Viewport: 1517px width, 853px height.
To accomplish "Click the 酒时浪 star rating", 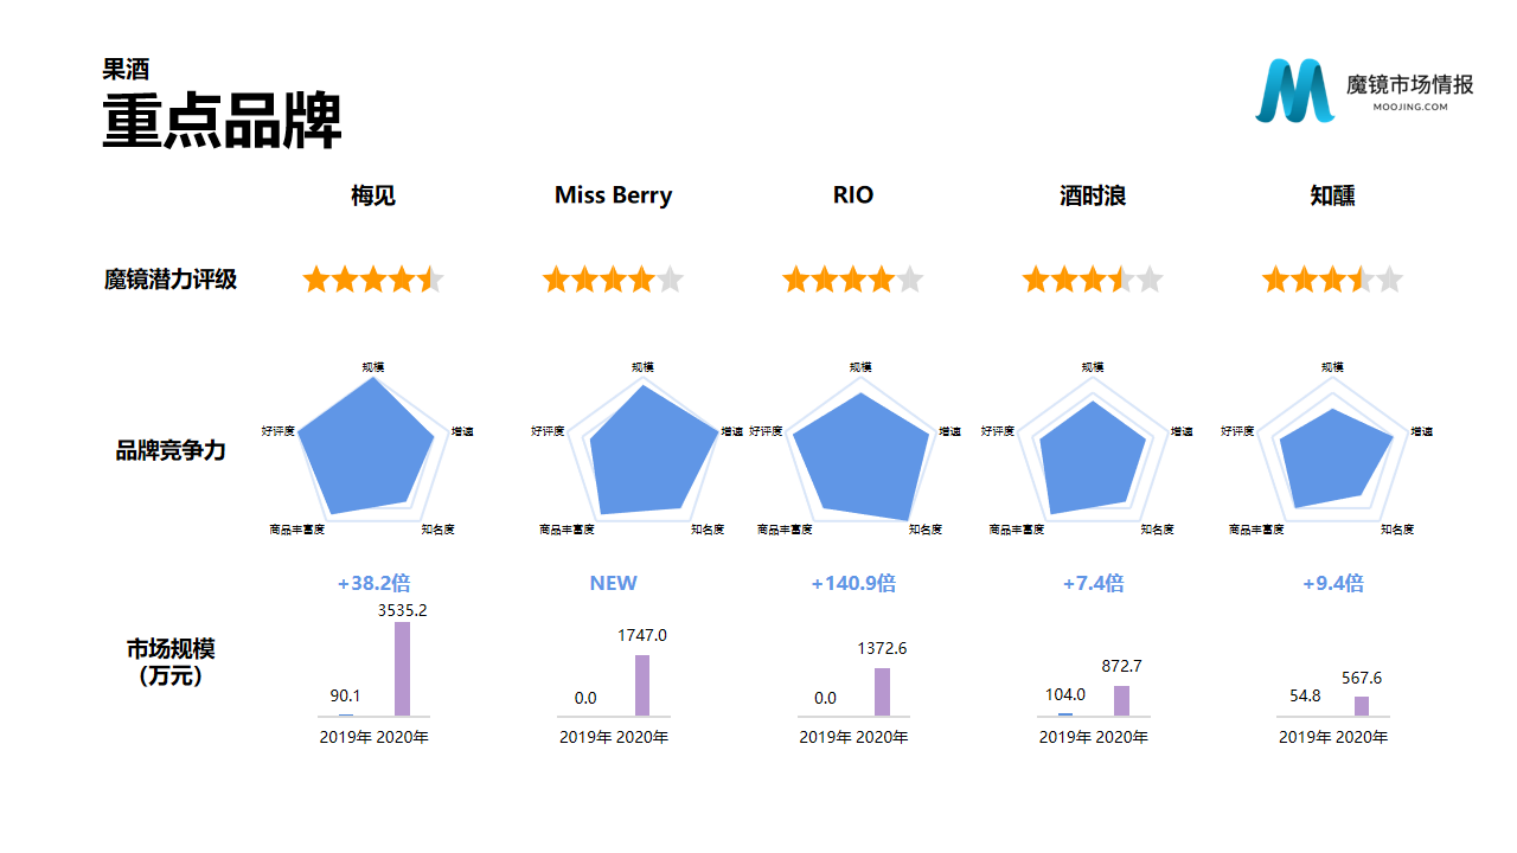I will click(x=1092, y=279).
